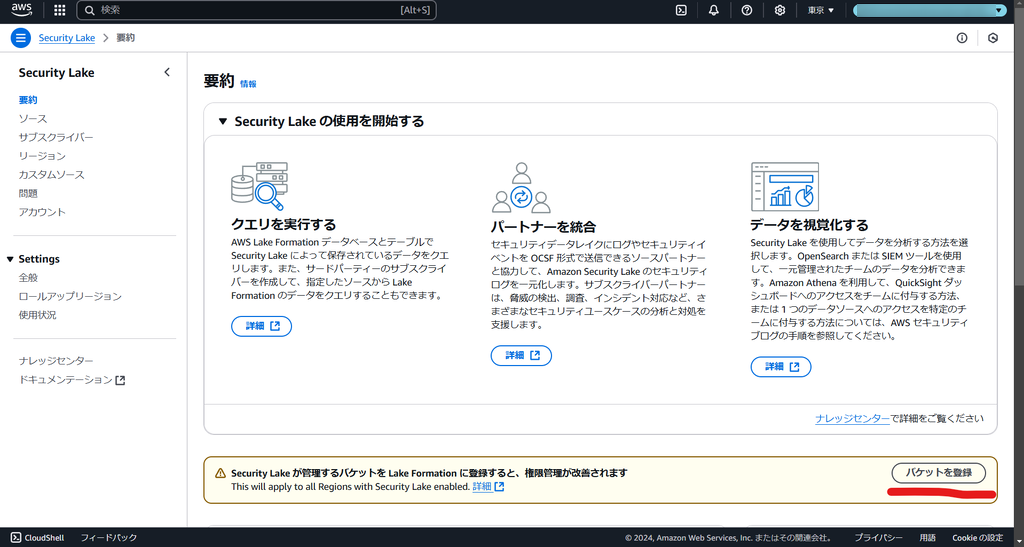Collapse the Settings section in sidebar
Image resolution: width=1024 pixels, height=547 pixels.
[x=10, y=259]
